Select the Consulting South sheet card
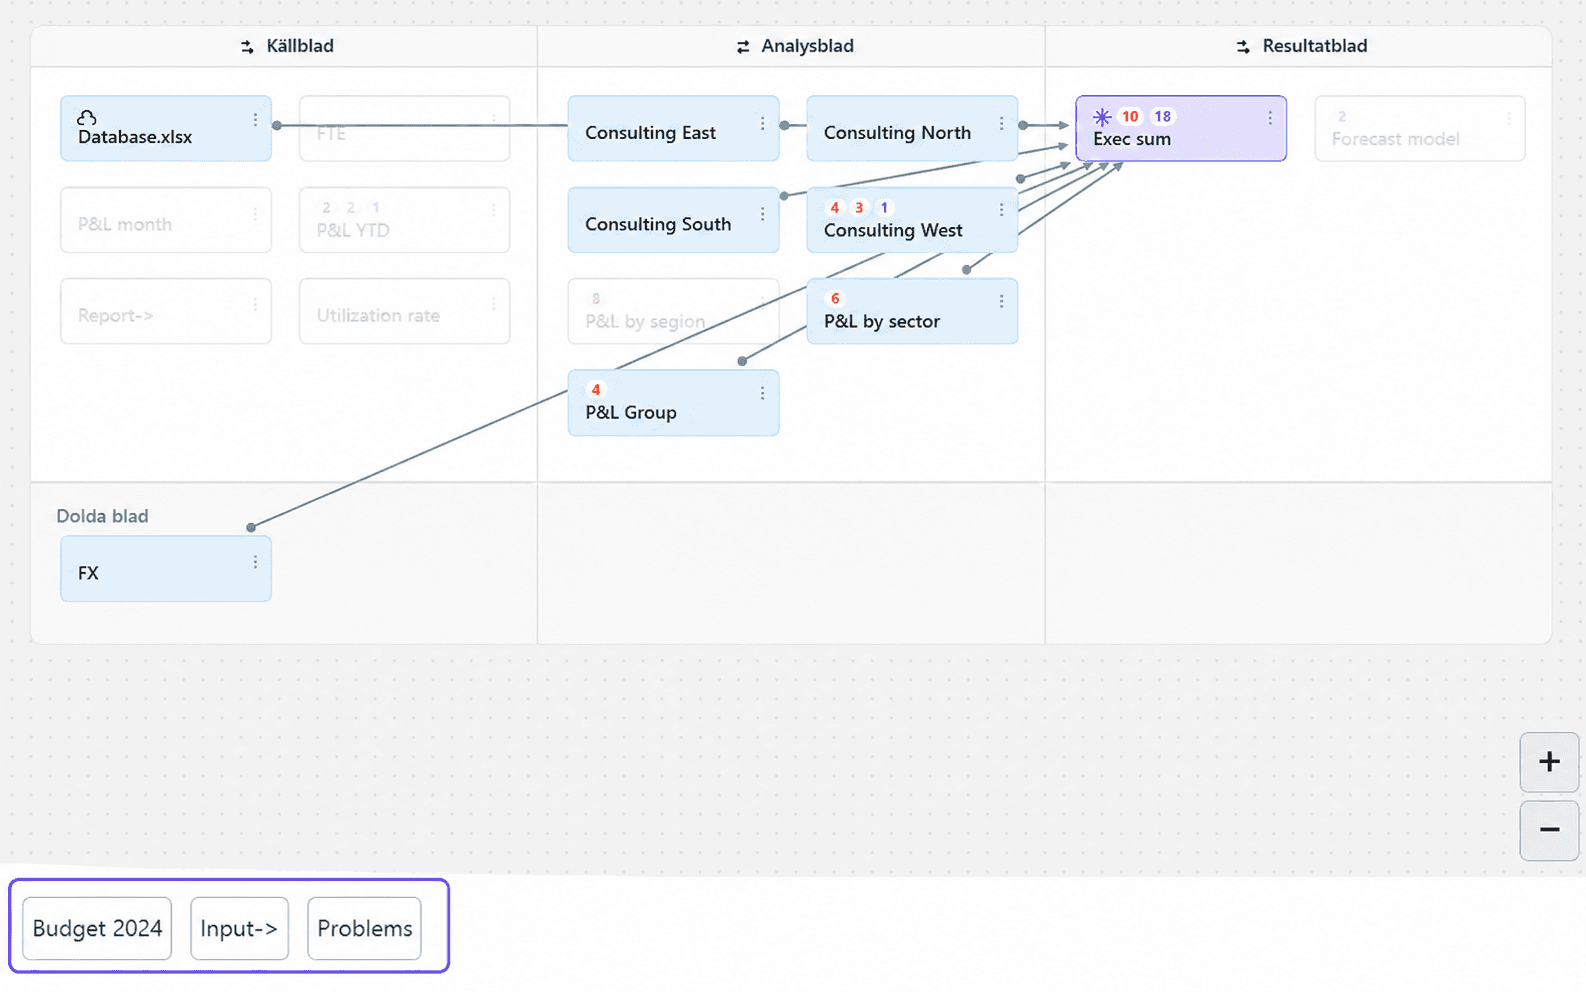This screenshot has height=992, width=1586. tap(673, 220)
